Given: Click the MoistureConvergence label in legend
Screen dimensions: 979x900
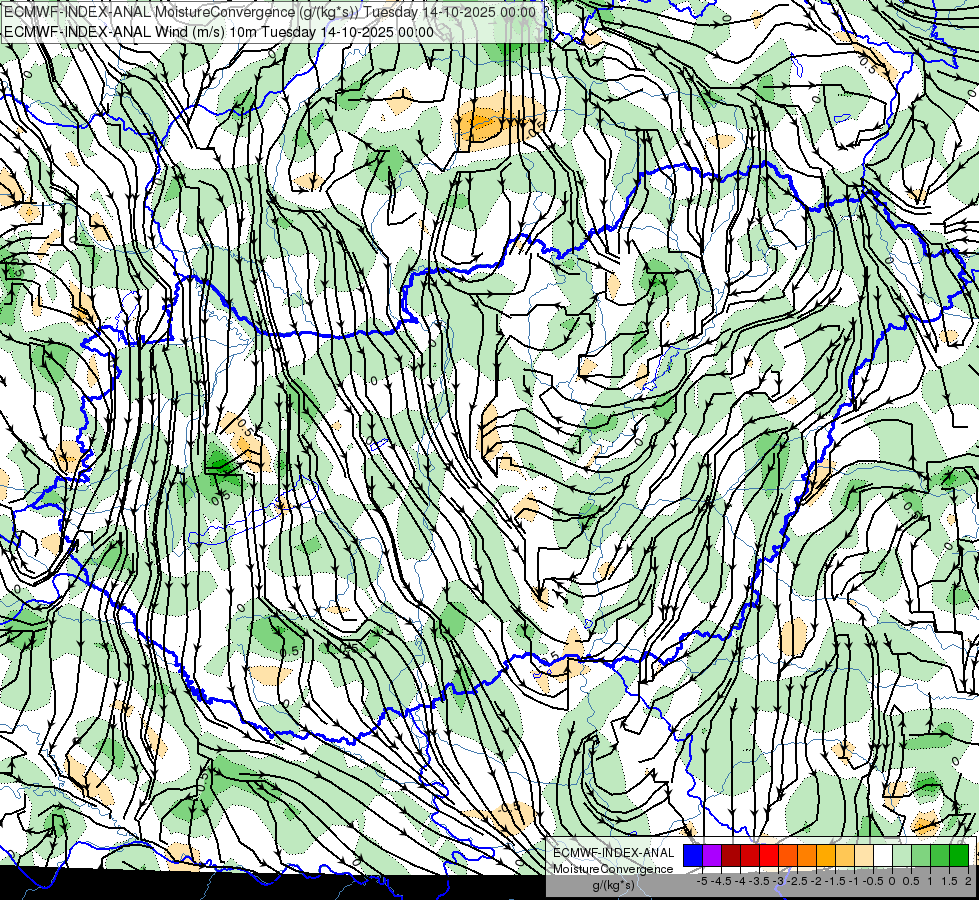Looking at the screenshot, I should 613,869.
